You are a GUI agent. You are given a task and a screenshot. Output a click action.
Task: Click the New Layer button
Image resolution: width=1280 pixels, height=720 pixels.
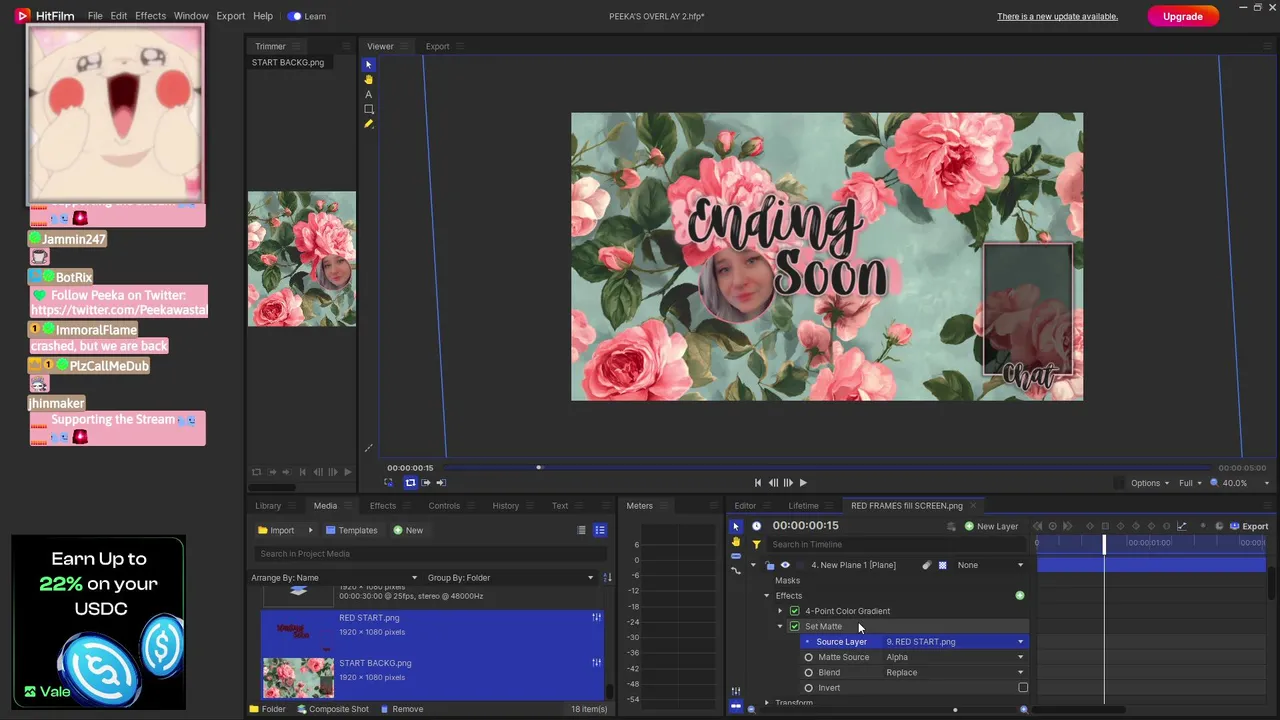tap(991, 526)
